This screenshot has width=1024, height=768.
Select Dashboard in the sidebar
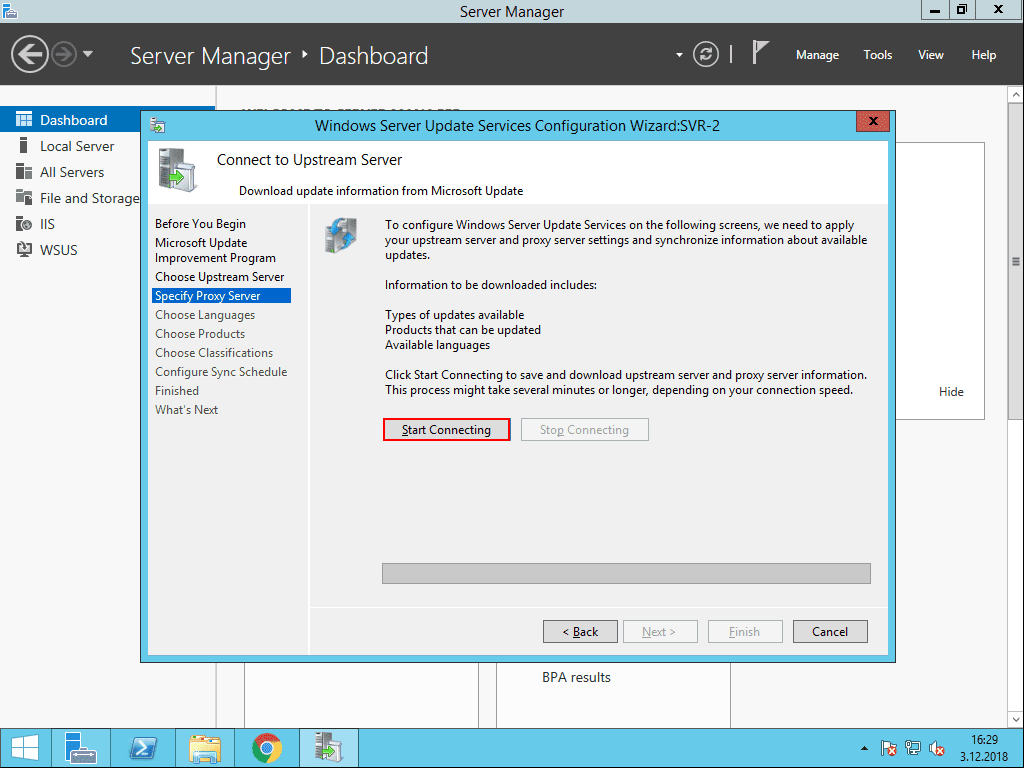click(x=71, y=120)
